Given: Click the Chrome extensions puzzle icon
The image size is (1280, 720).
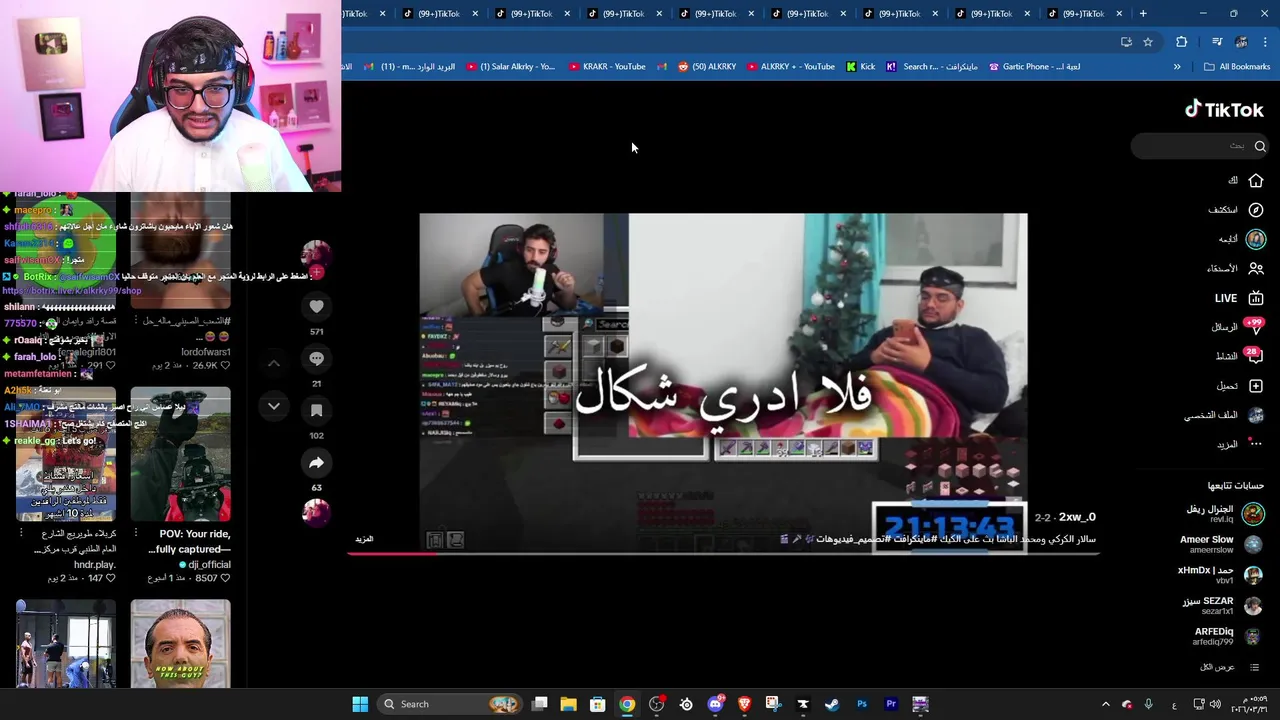Looking at the screenshot, I should point(1181,42).
